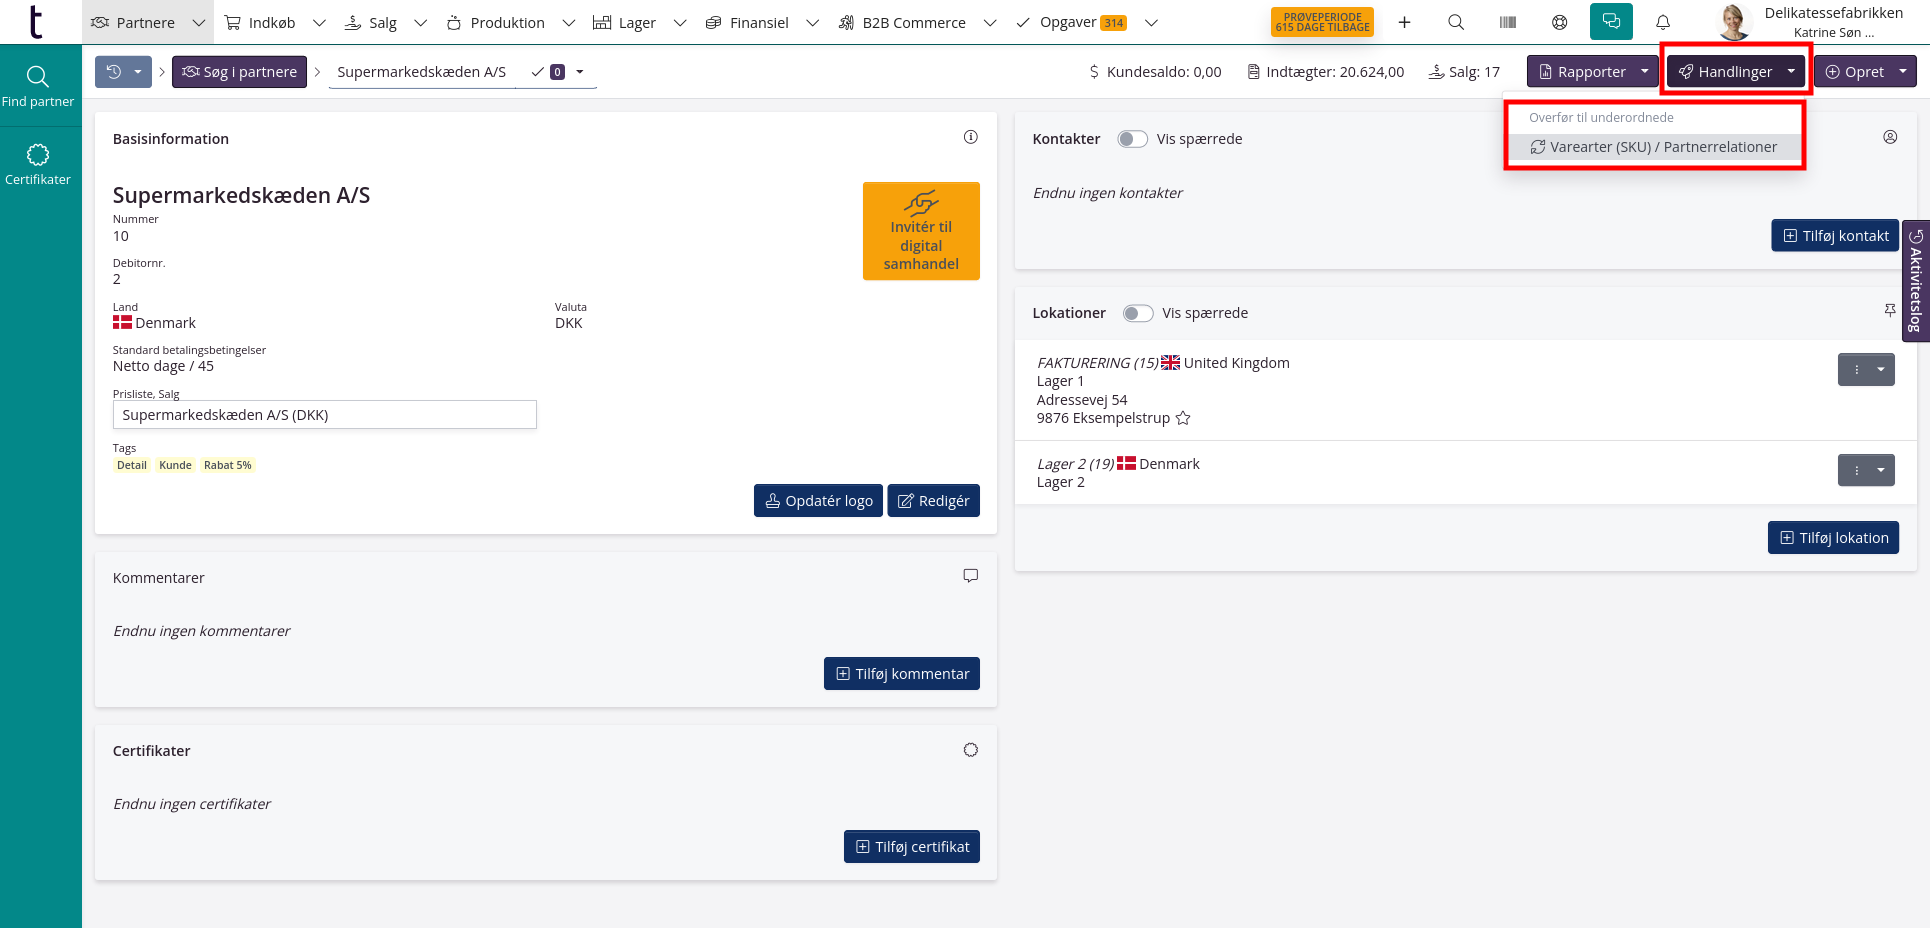Click the help lifebuoy icon
Screen dimensions: 1930x928
click(x=1559, y=22)
